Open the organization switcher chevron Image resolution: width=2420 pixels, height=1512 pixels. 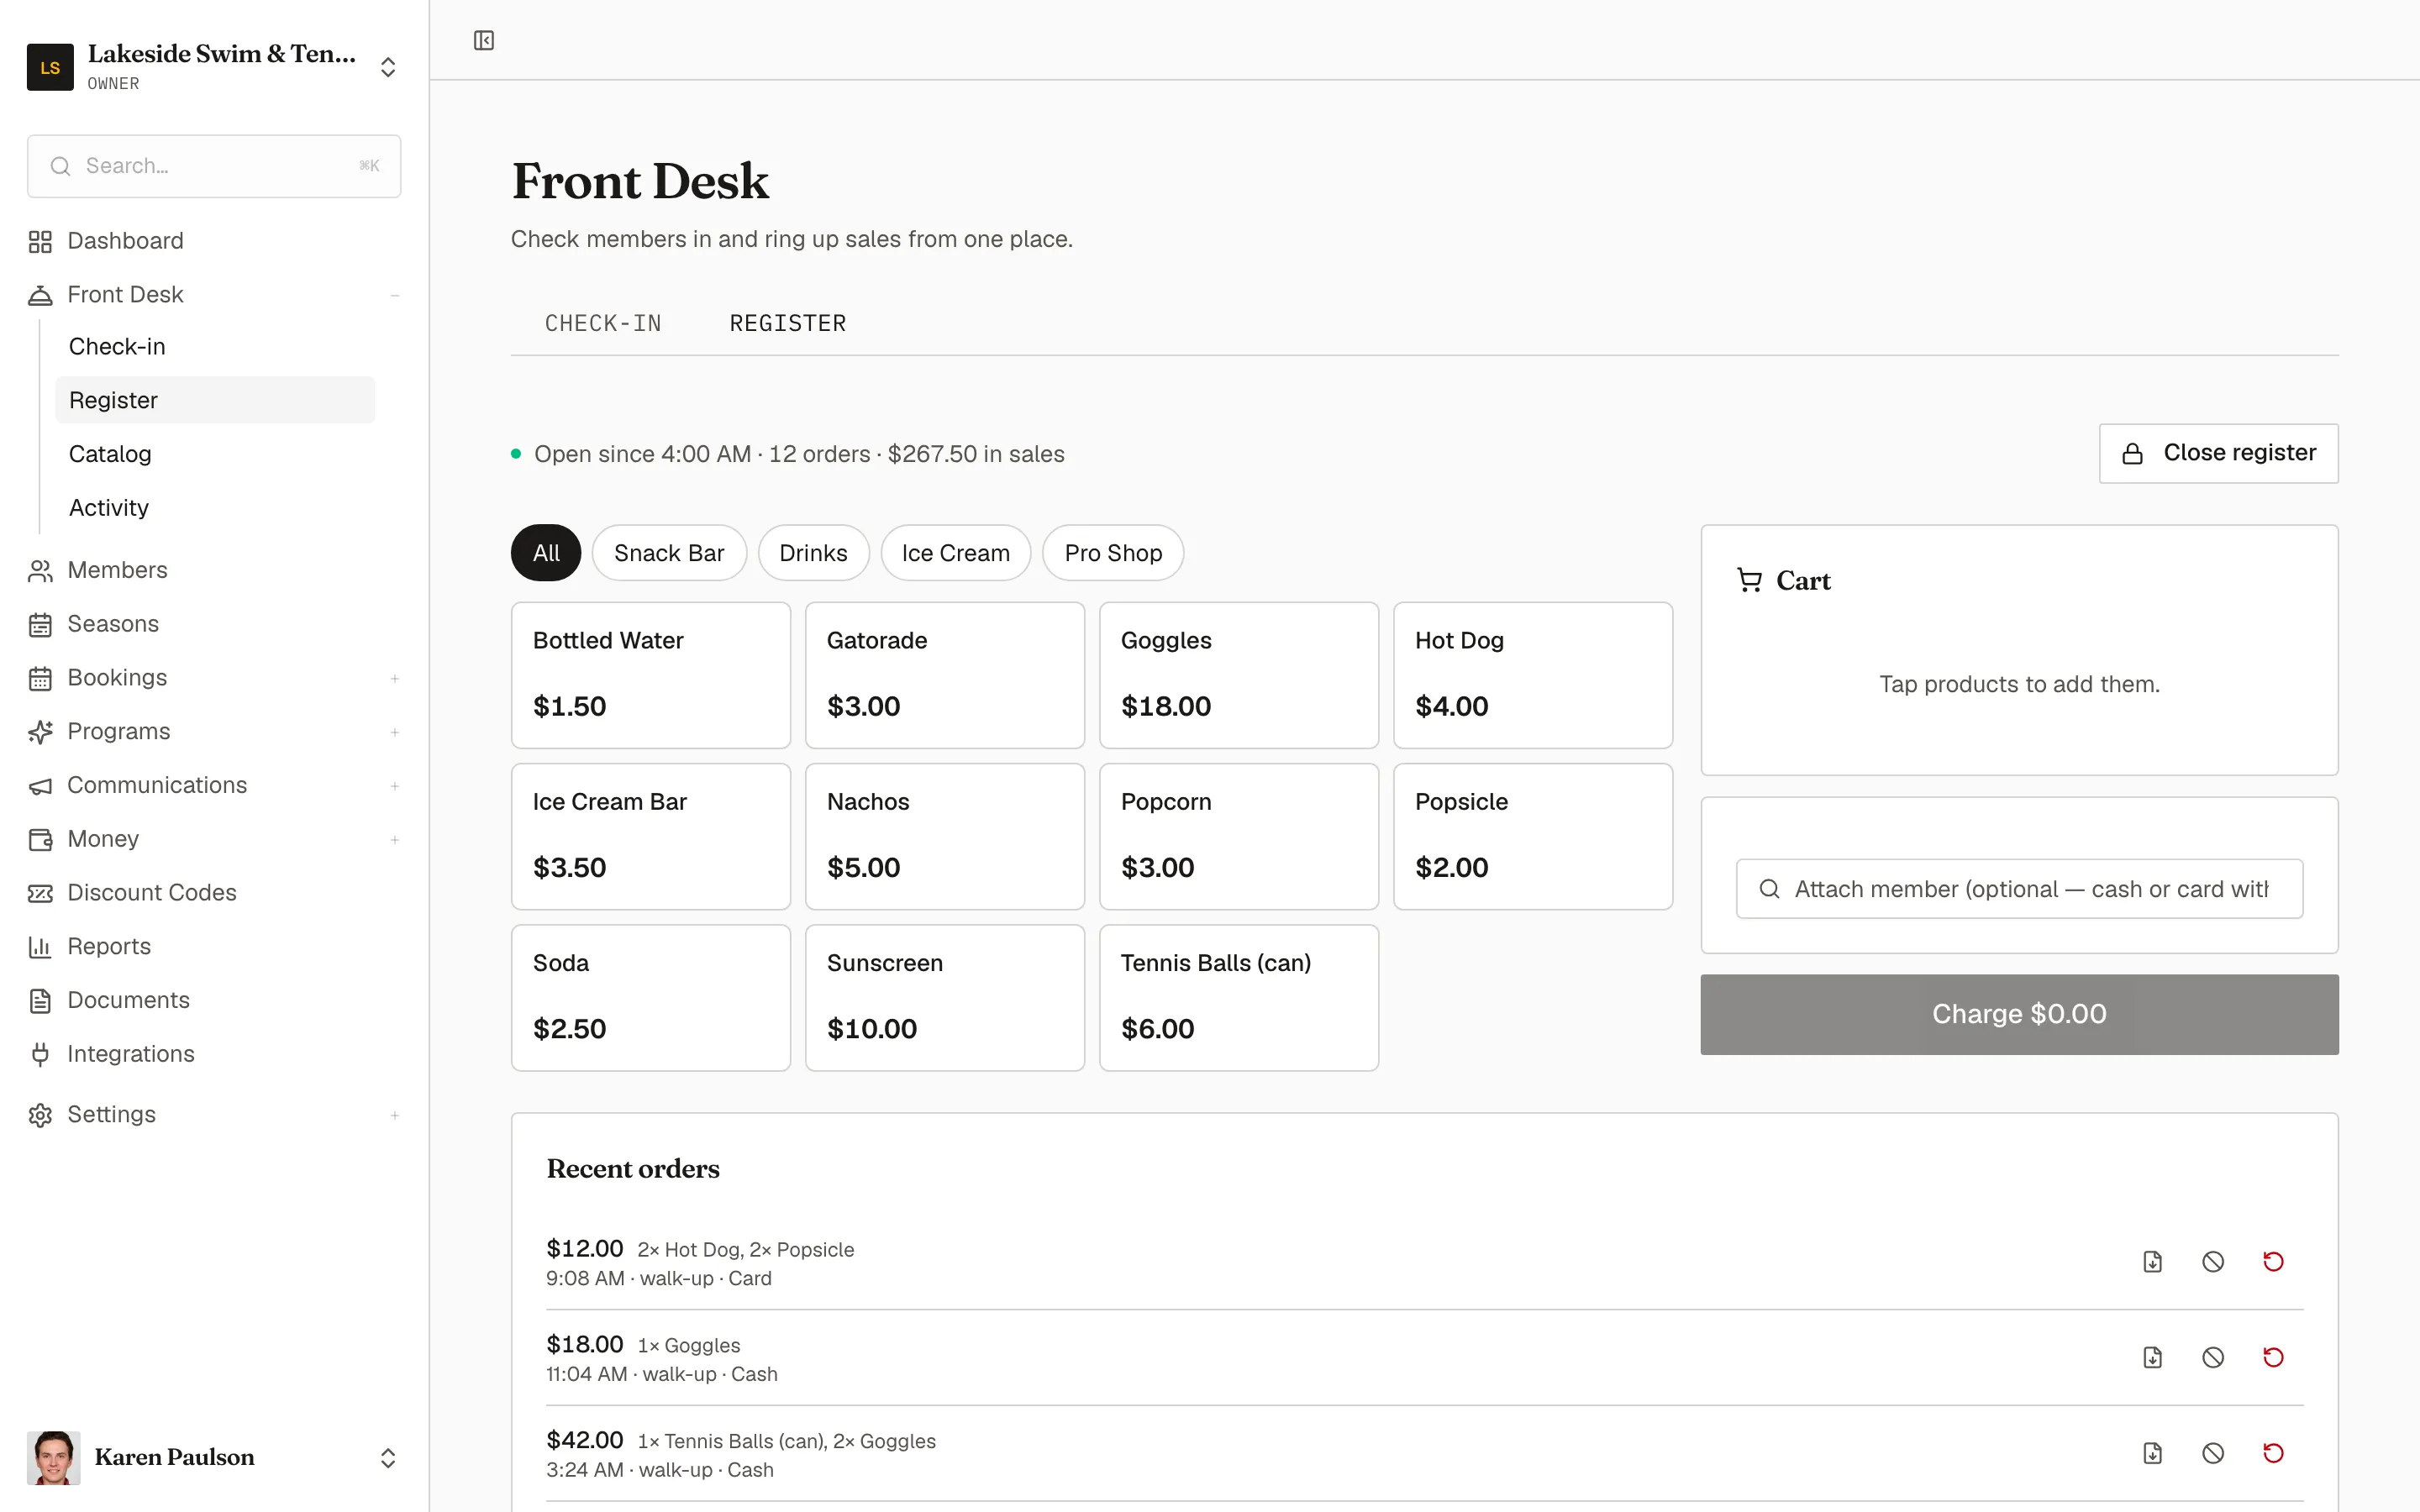[388, 67]
